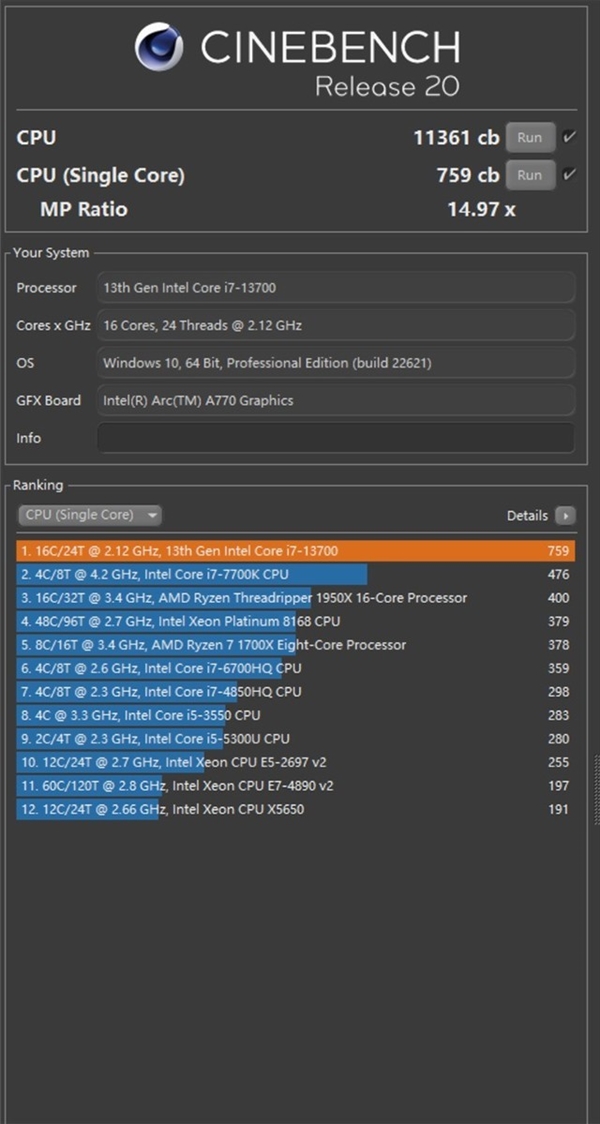Click the Cinebench sphere logo icon

(159, 47)
